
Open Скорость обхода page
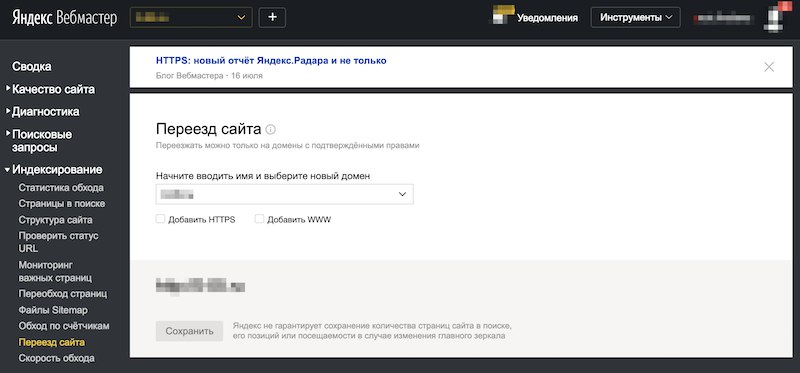pos(57,358)
